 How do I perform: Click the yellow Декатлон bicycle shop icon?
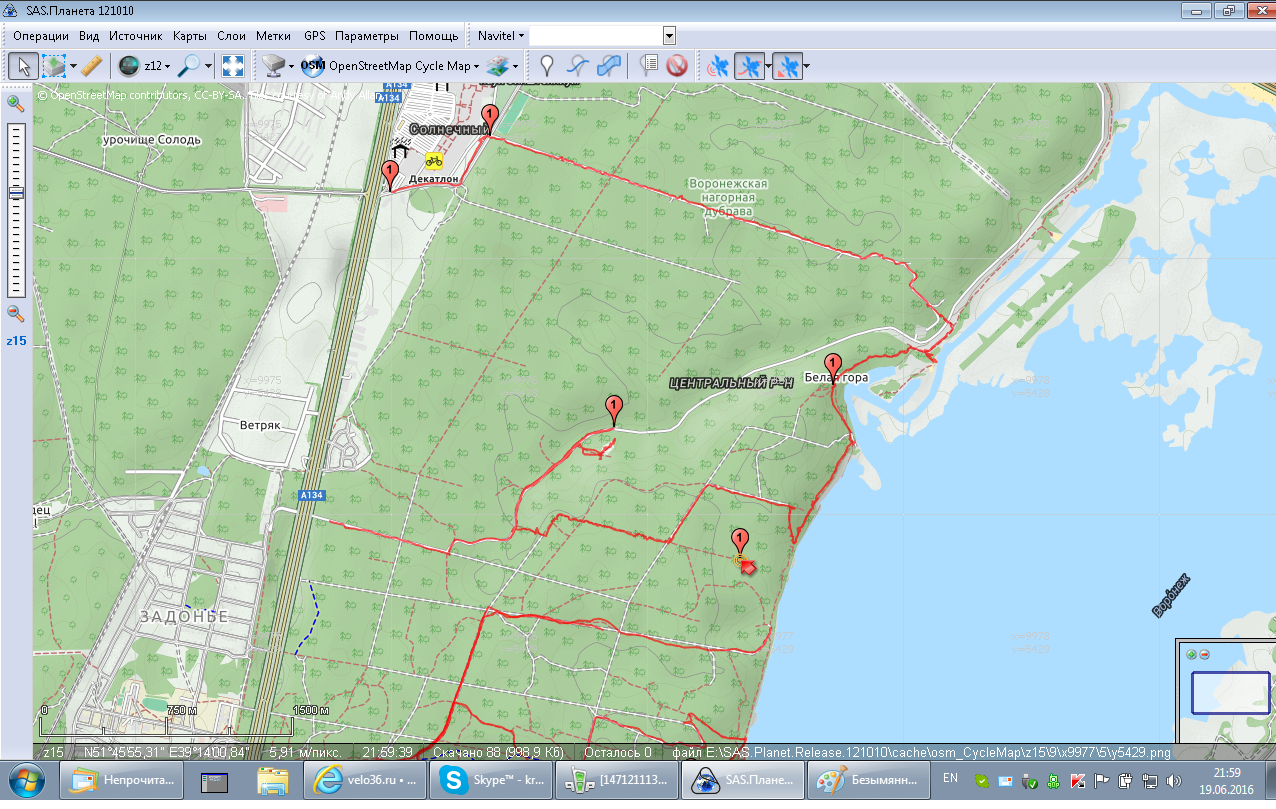[x=433, y=160]
